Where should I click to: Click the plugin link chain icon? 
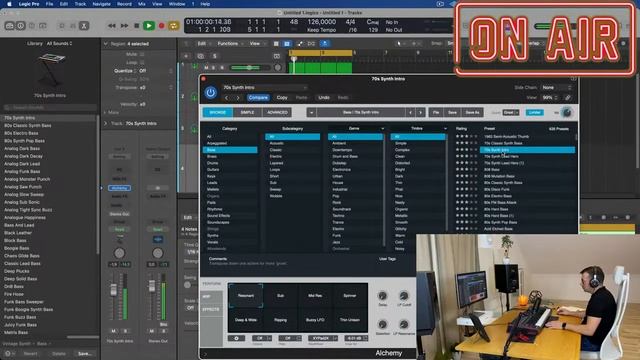[x=568, y=98]
